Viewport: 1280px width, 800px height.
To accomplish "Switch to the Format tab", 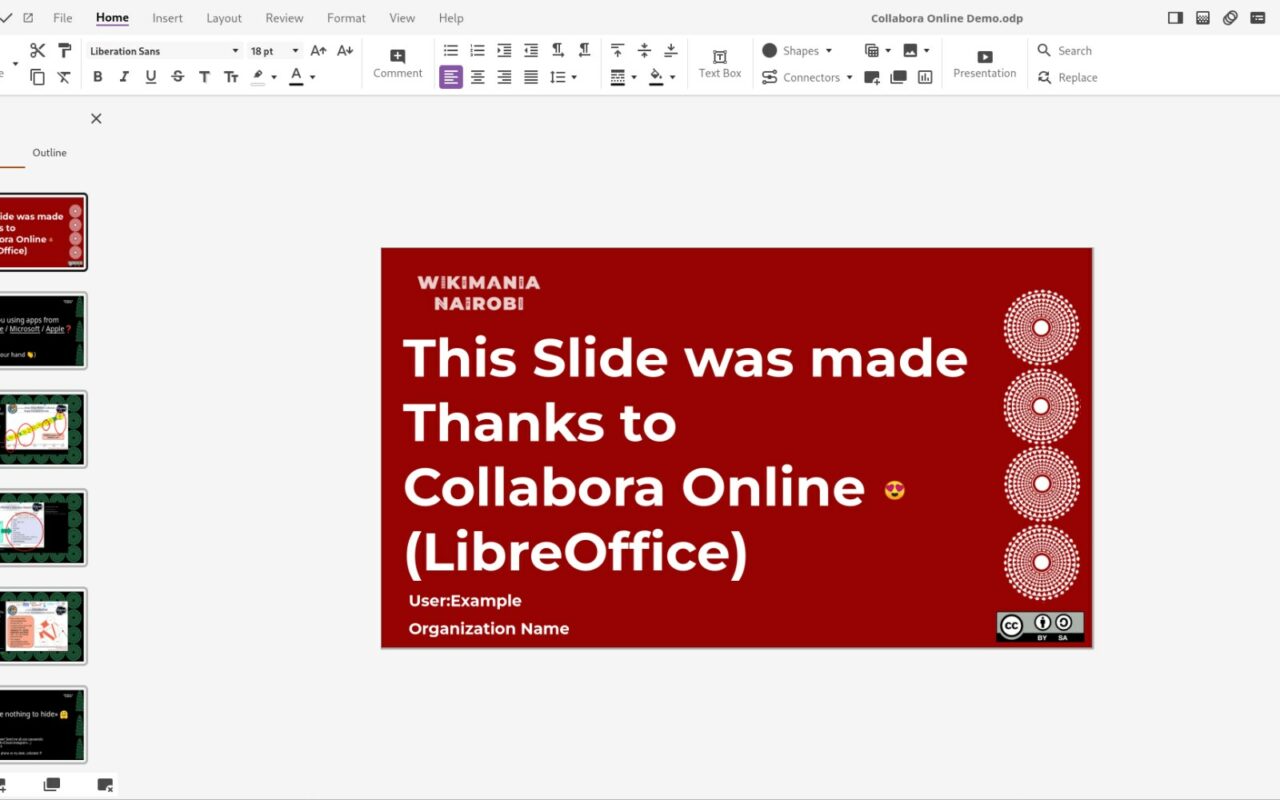I will pyautogui.click(x=346, y=18).
